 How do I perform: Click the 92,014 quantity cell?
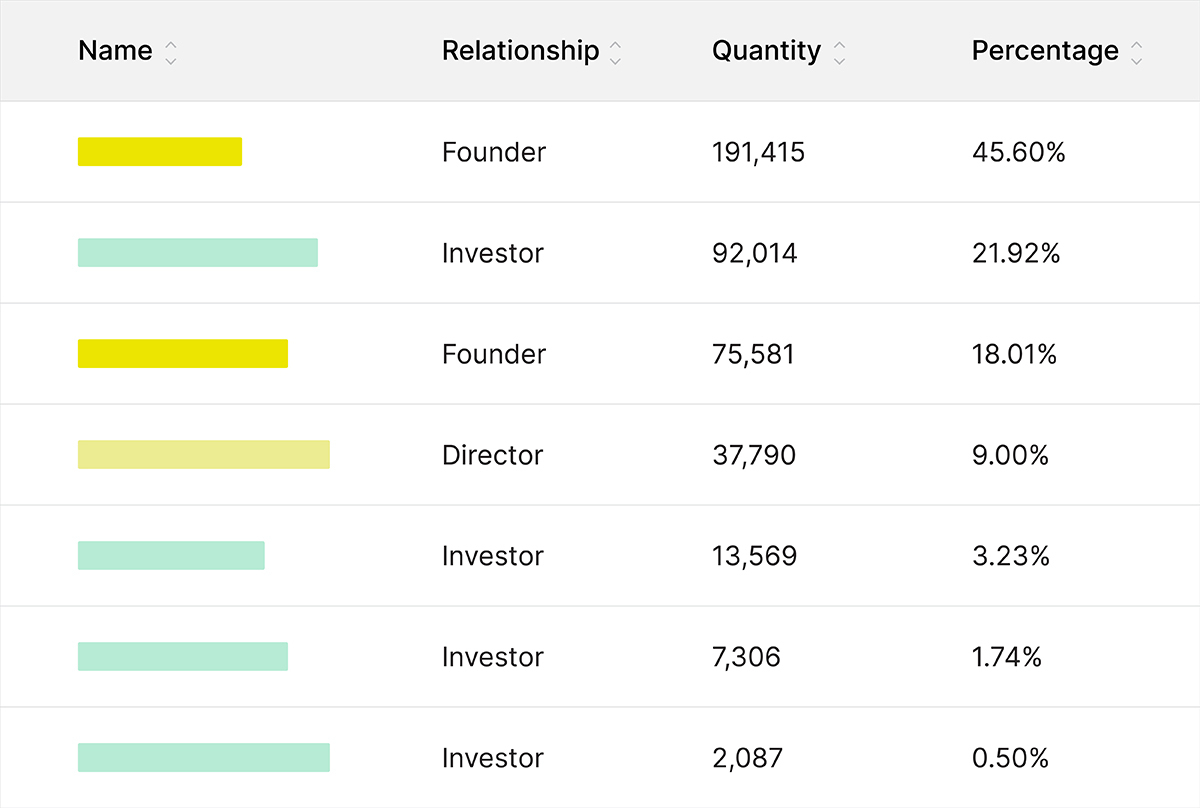pos(754,253)
